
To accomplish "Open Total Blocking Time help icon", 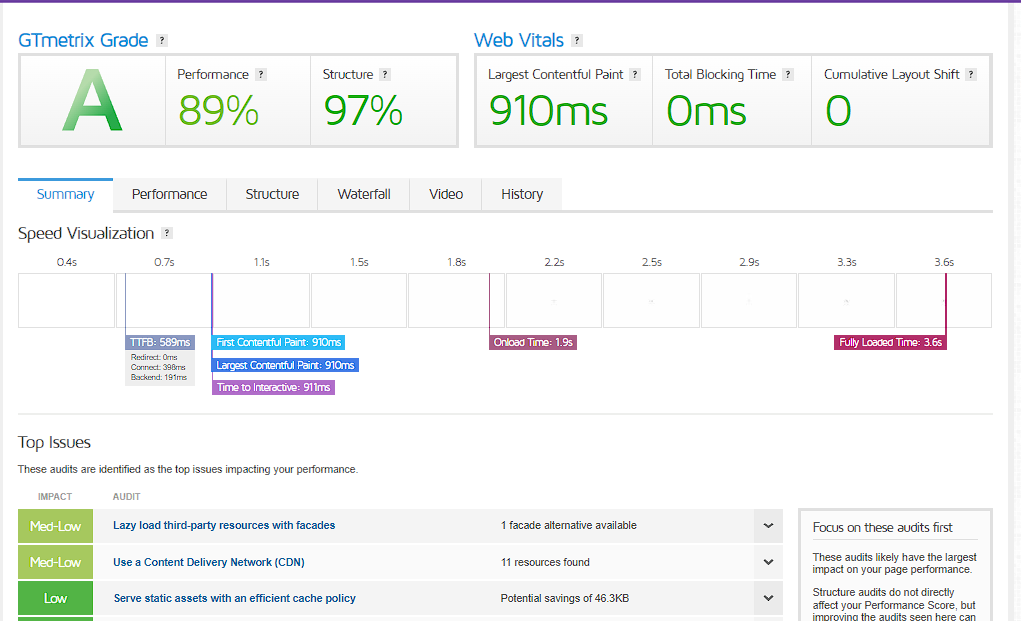I will click(x=788, y=74).
